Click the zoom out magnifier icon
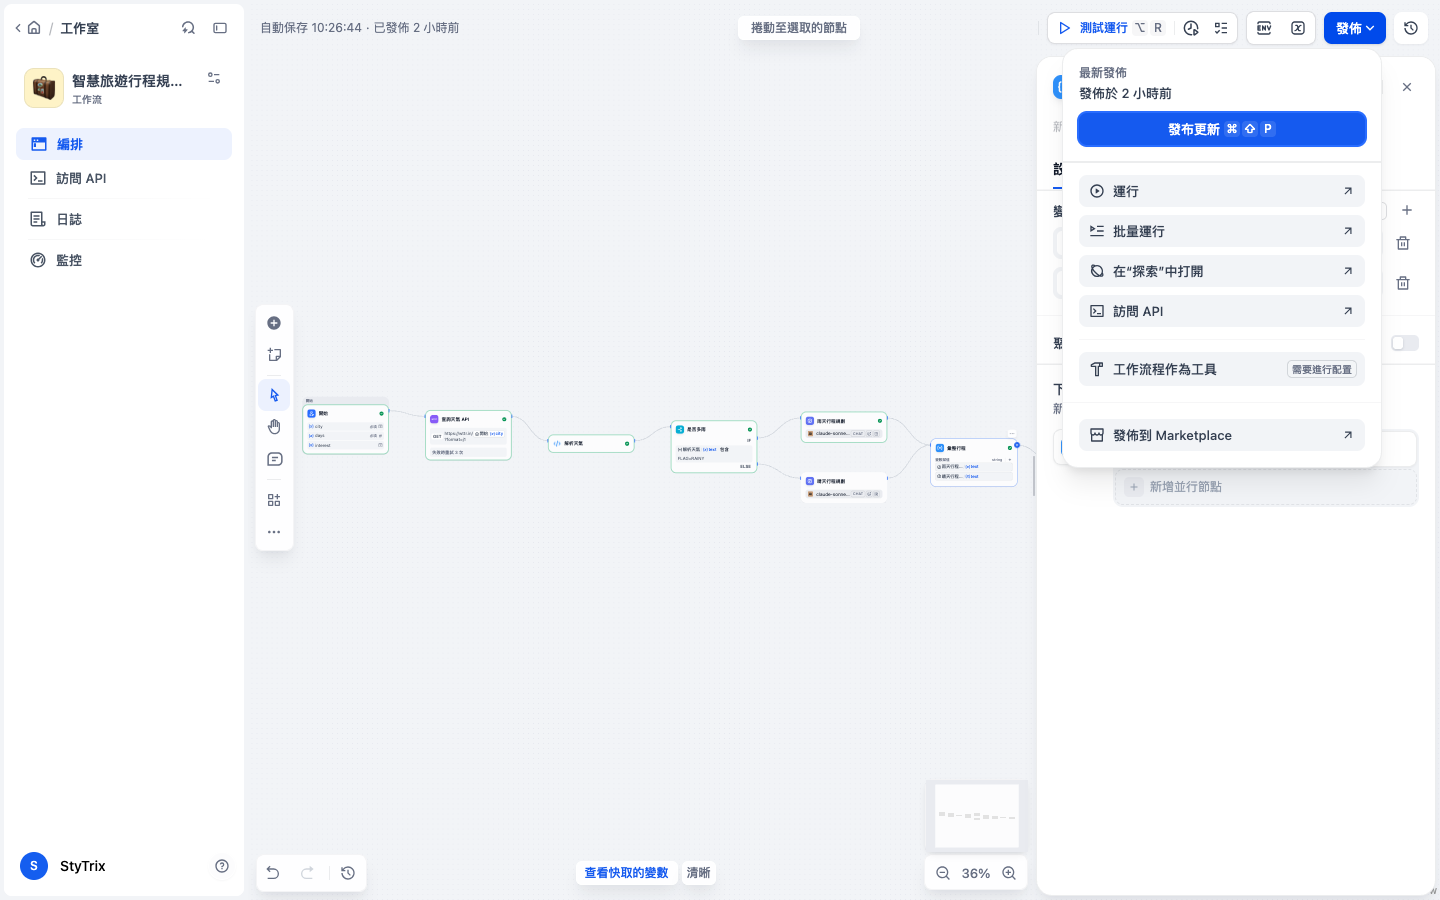Screen dimensions: 1440x900 coord(943,873)
